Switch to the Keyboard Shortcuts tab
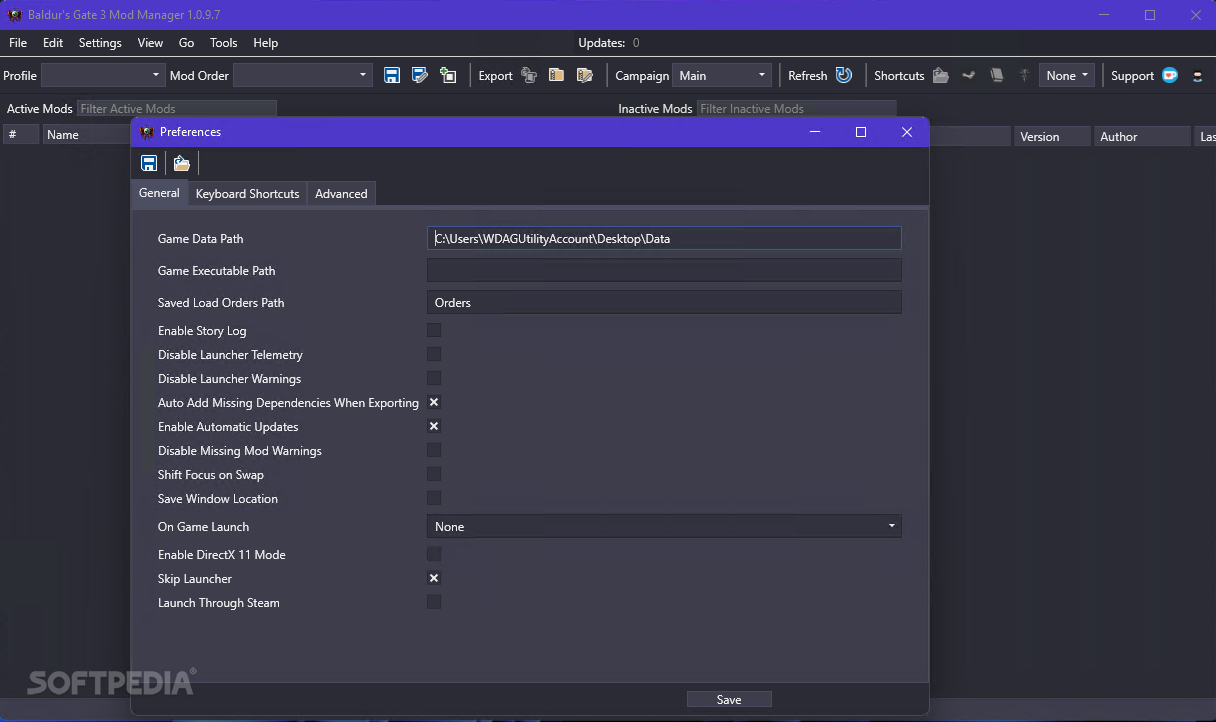 [247, 194]
